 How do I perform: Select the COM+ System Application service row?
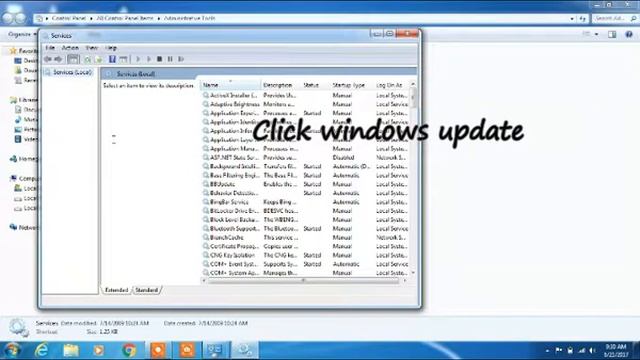[305, 273]
